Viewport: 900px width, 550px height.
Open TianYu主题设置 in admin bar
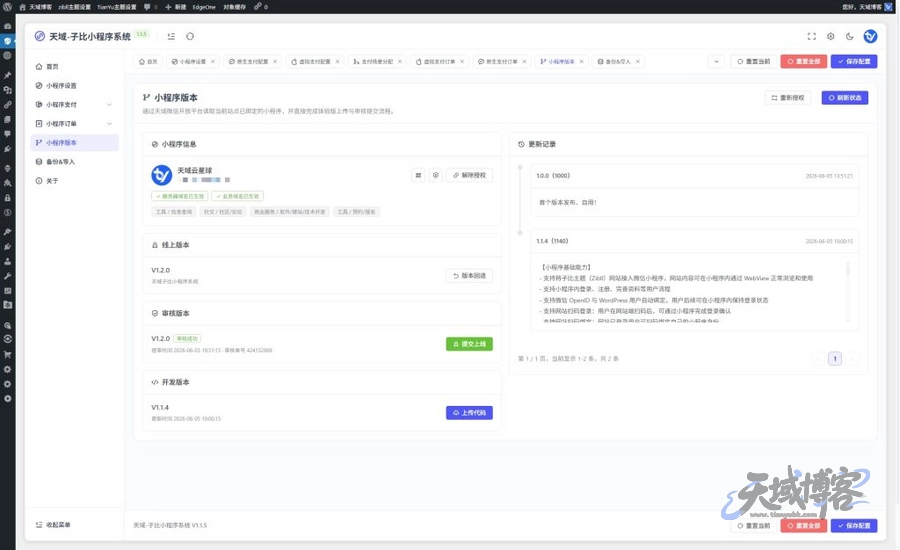117,7
